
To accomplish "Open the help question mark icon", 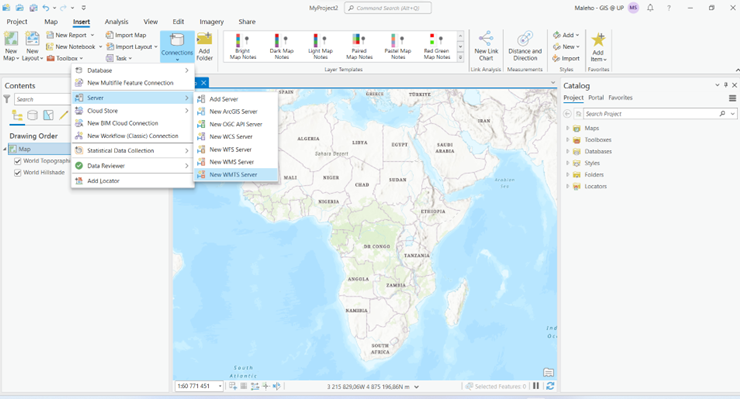I will [669, 8].
